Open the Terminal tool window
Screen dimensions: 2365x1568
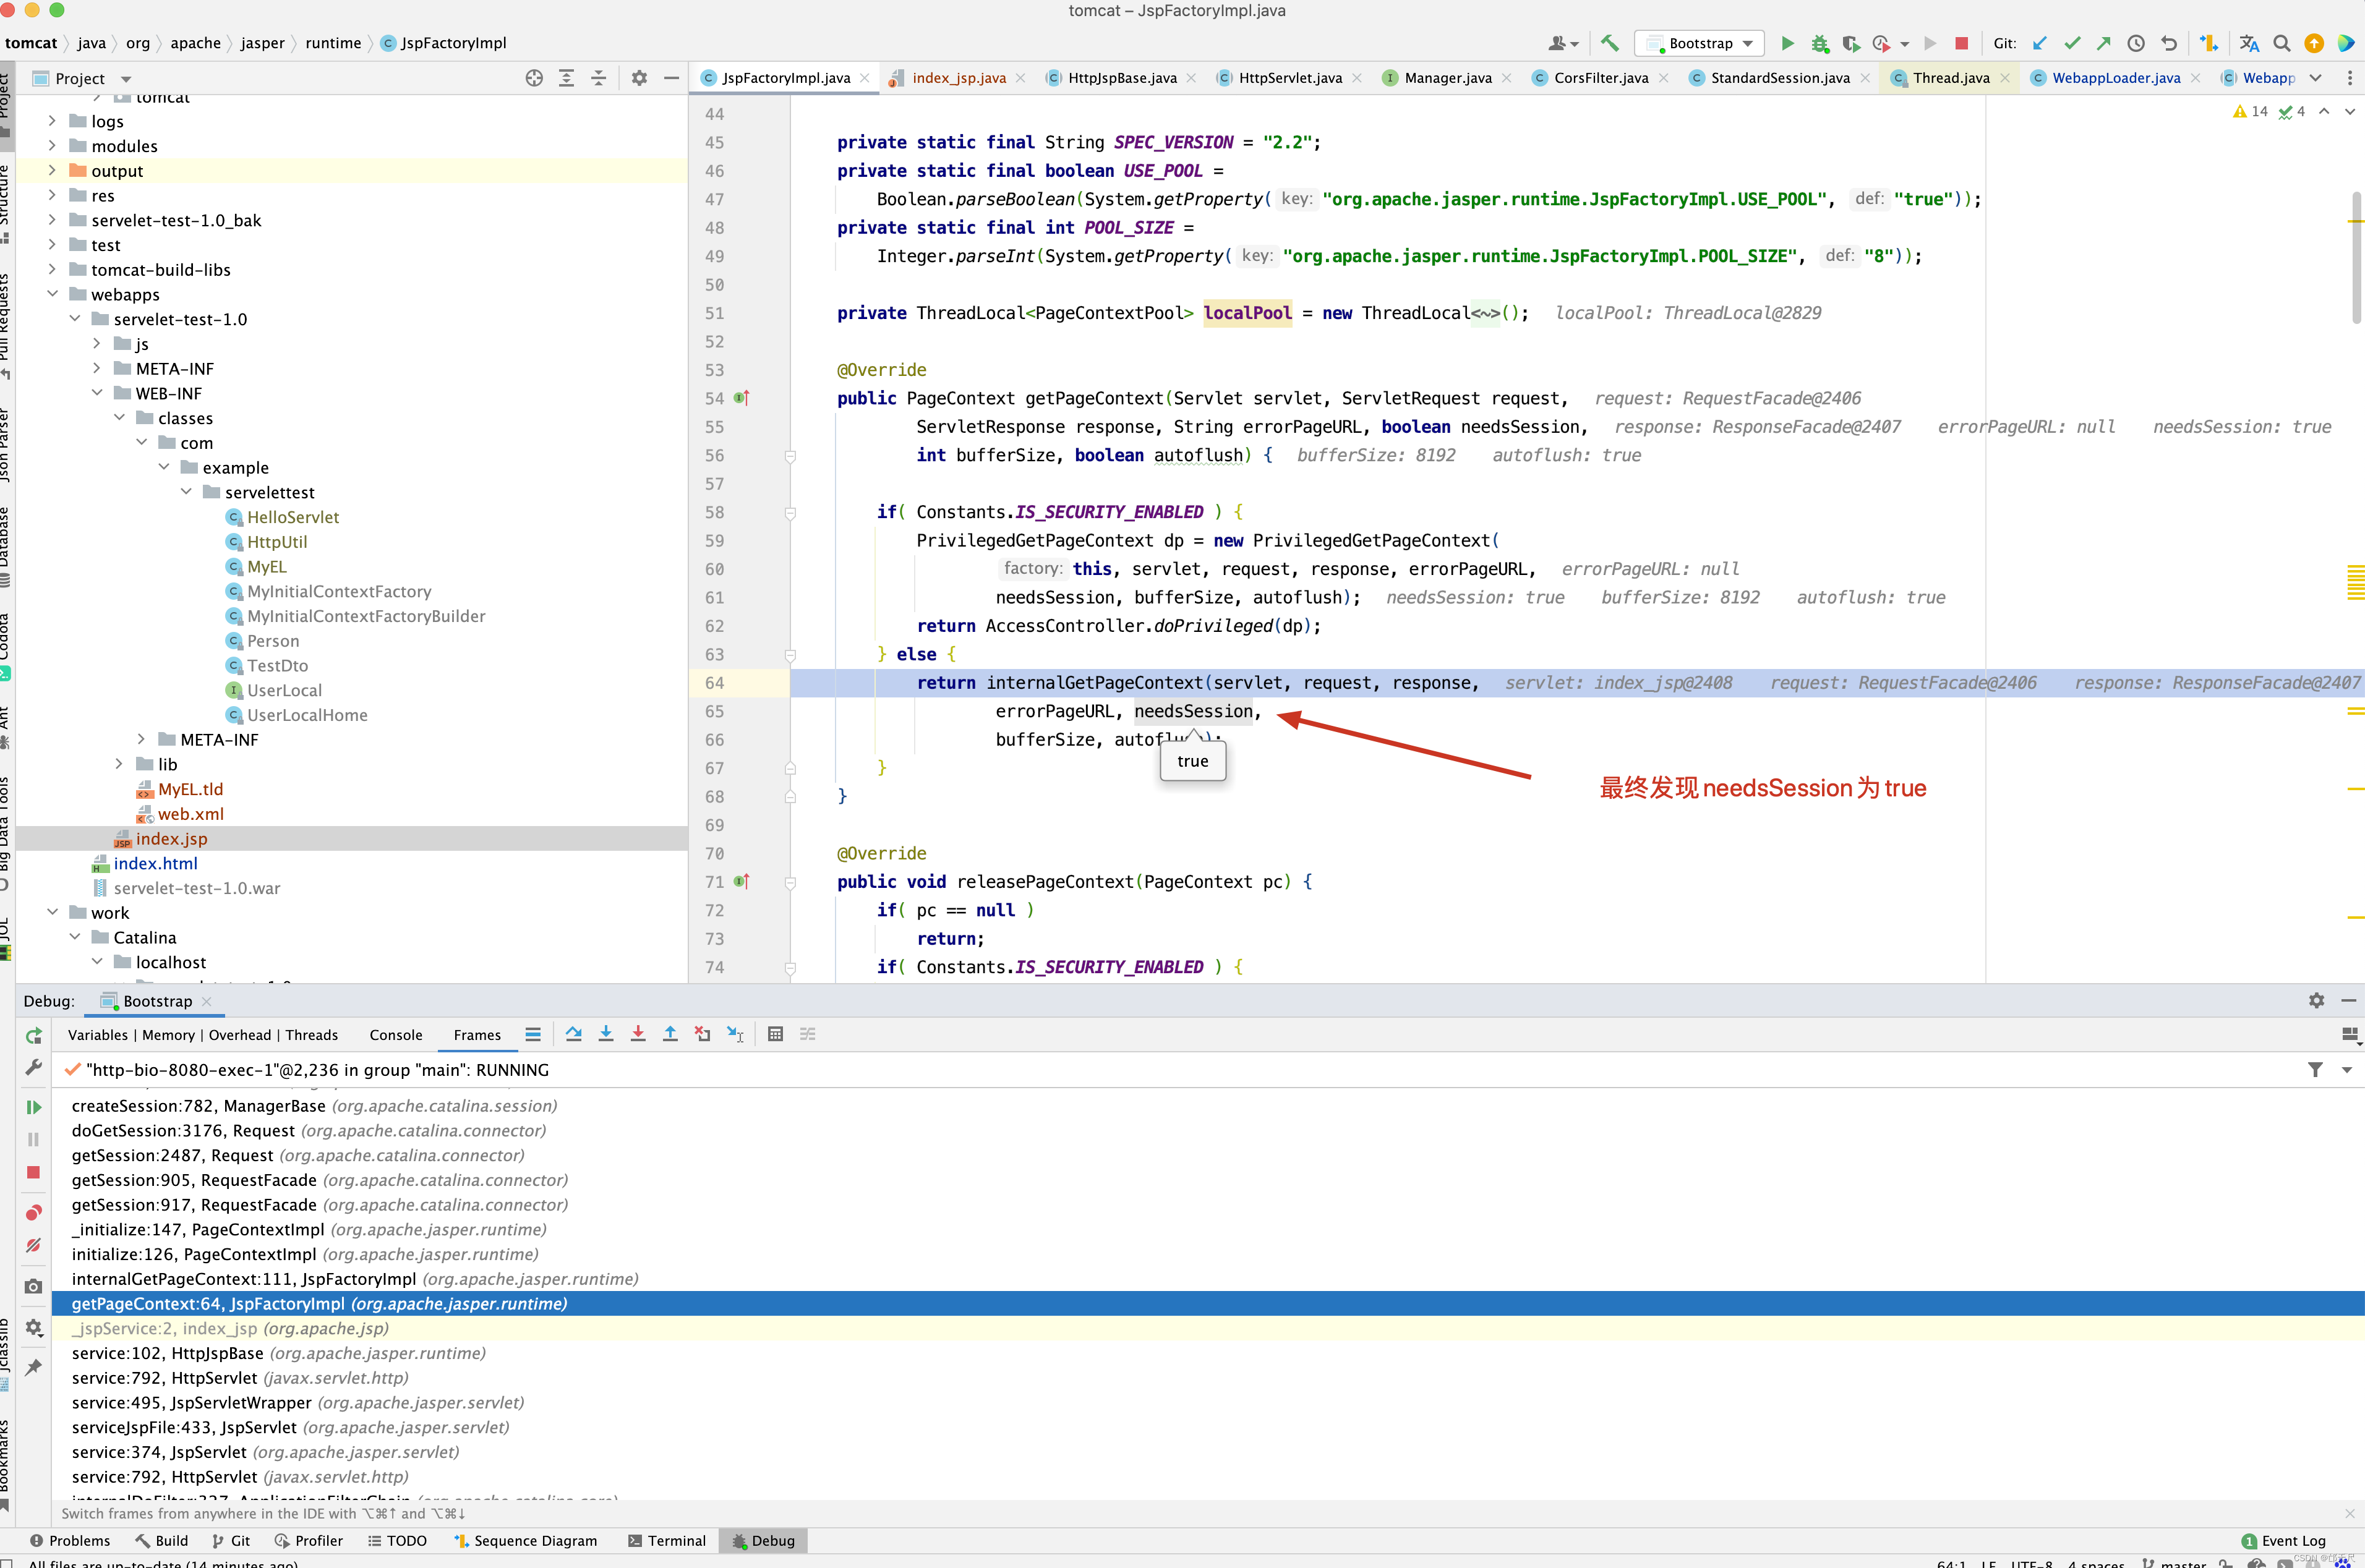[666, 1540]
